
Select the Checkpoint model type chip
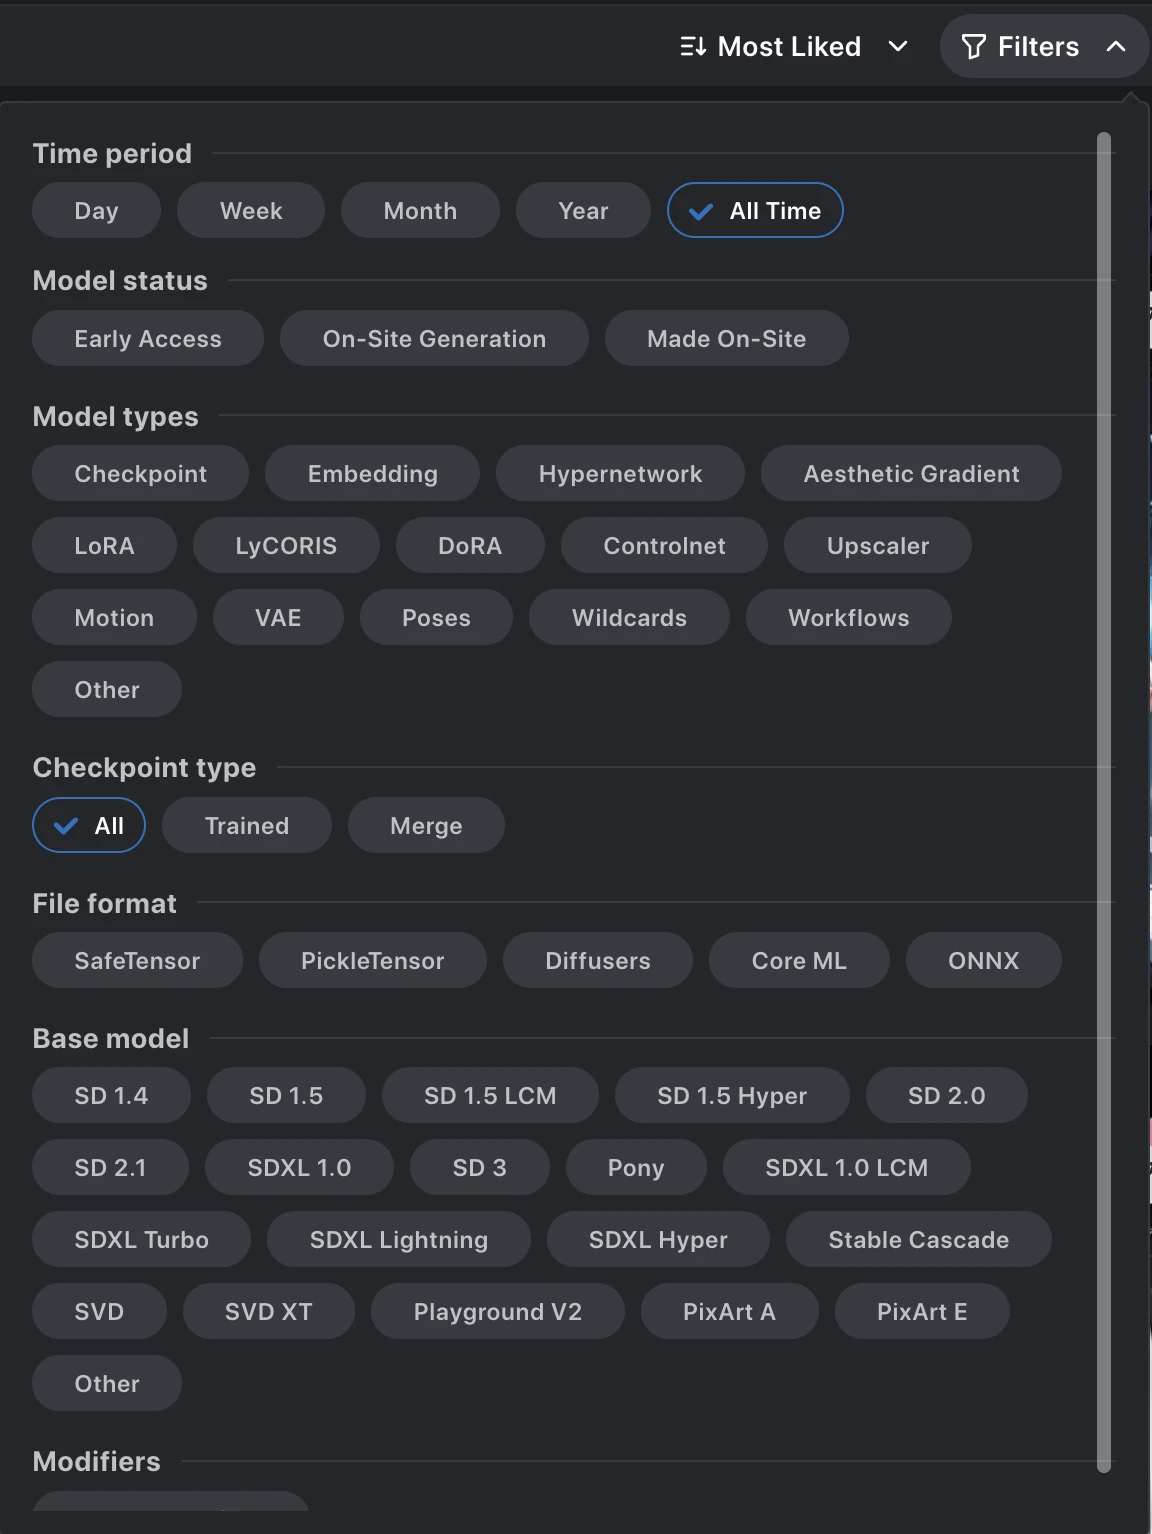click(140, 474)
